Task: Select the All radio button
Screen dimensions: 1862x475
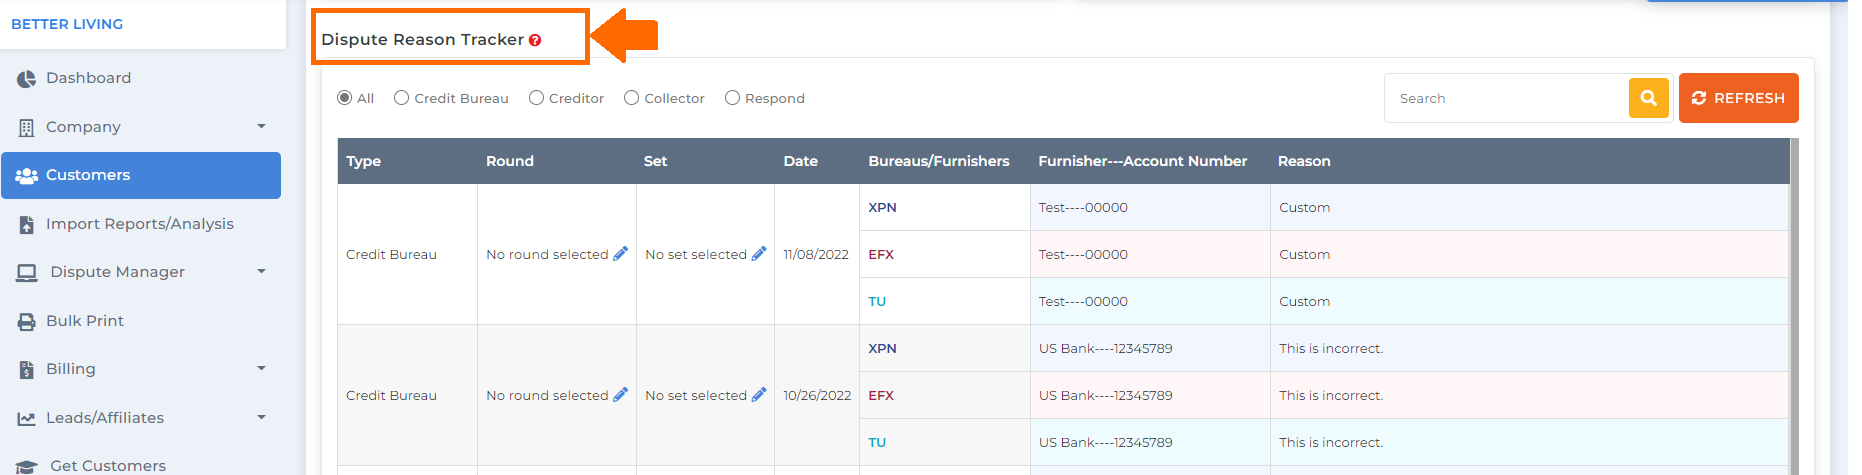Action: click(x=345, y=98)
